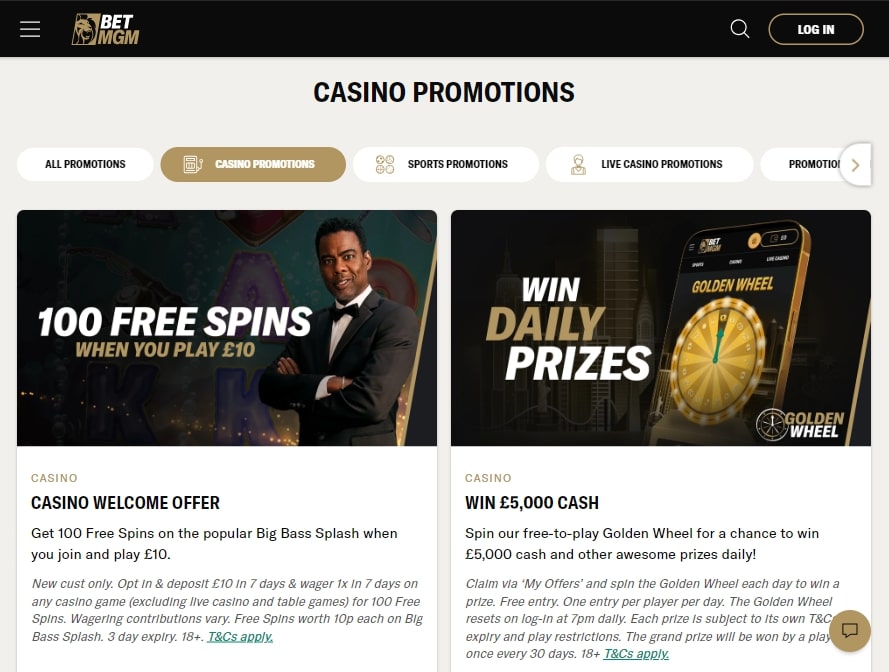The image size is (889, 672).
Task: Click the sports balls icon in Sports Promotions
Action: (385, 164)
